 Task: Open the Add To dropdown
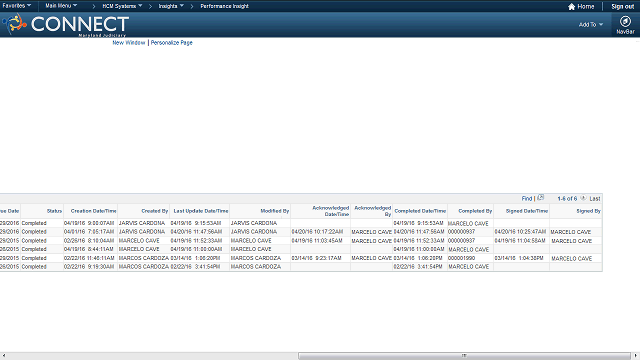591,24
